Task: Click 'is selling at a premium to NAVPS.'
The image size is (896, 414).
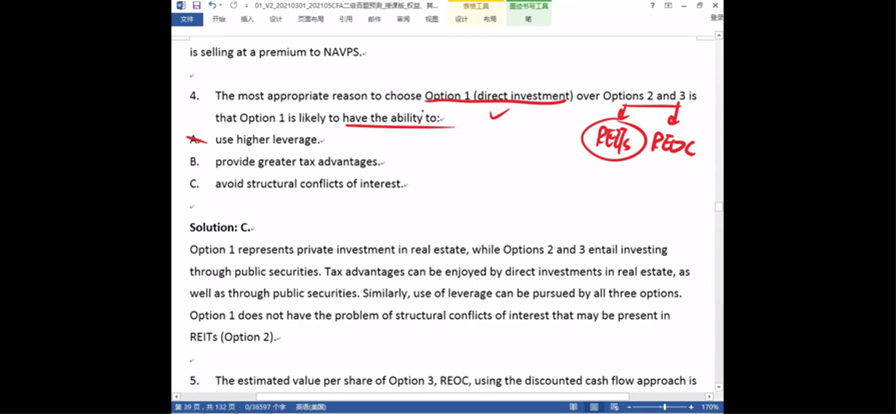Action: [275, 53]
